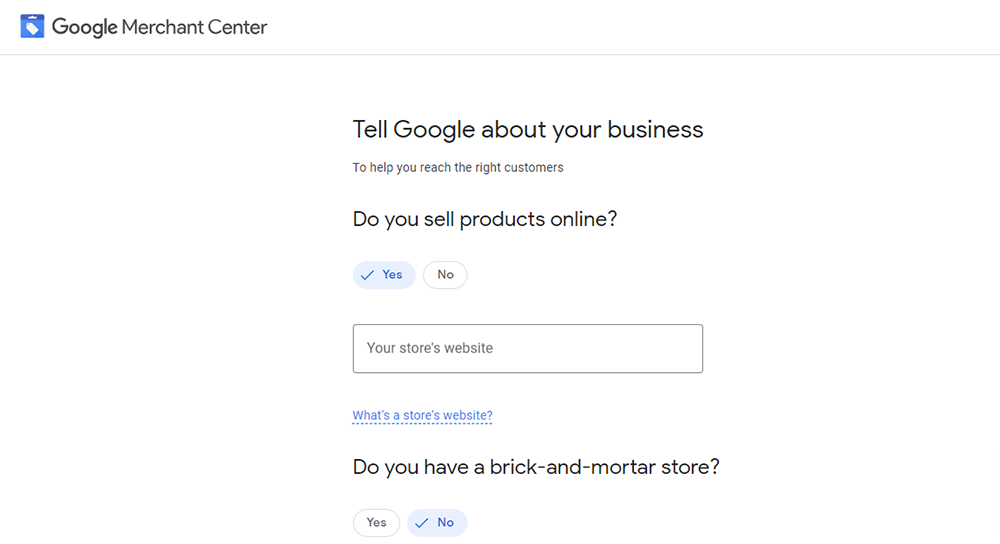
Task: Click the placeholder text in the website box
Action: pyautogui.click(x=430, y=348)
